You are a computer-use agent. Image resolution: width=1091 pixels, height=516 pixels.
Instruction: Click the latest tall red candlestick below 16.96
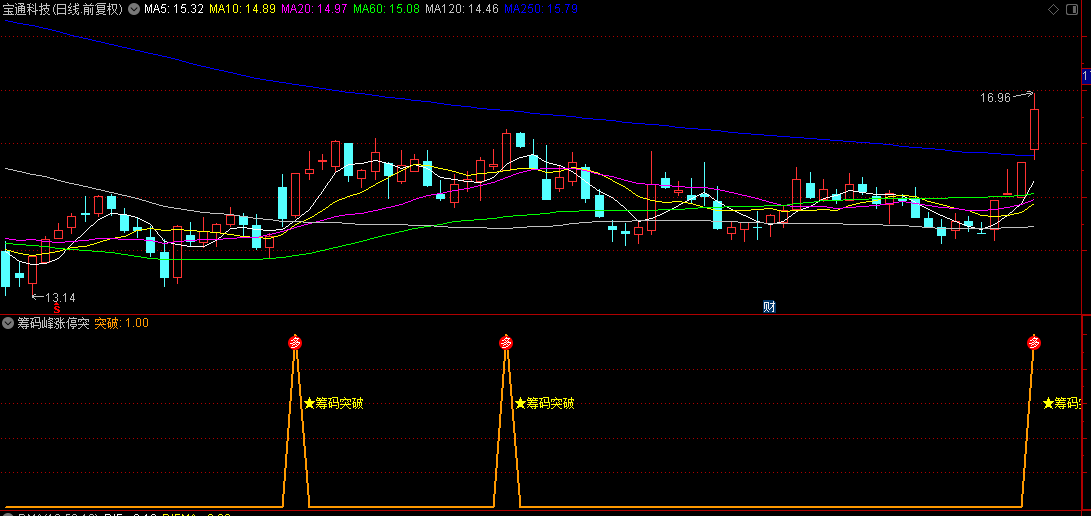click(x=1034, y=127)
